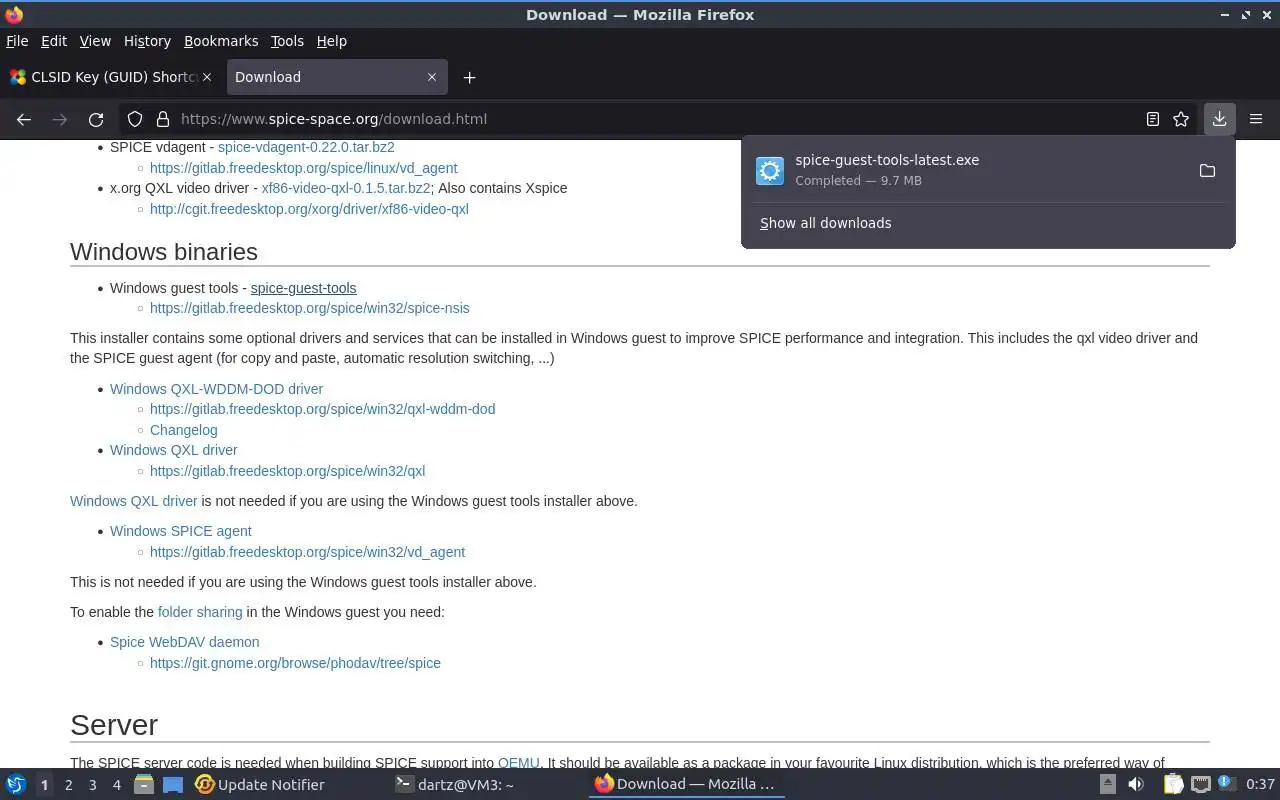The width and height of the screenshot is (1280, 800).
Task: Switch to workspace 3
Action: coord(92,785)
